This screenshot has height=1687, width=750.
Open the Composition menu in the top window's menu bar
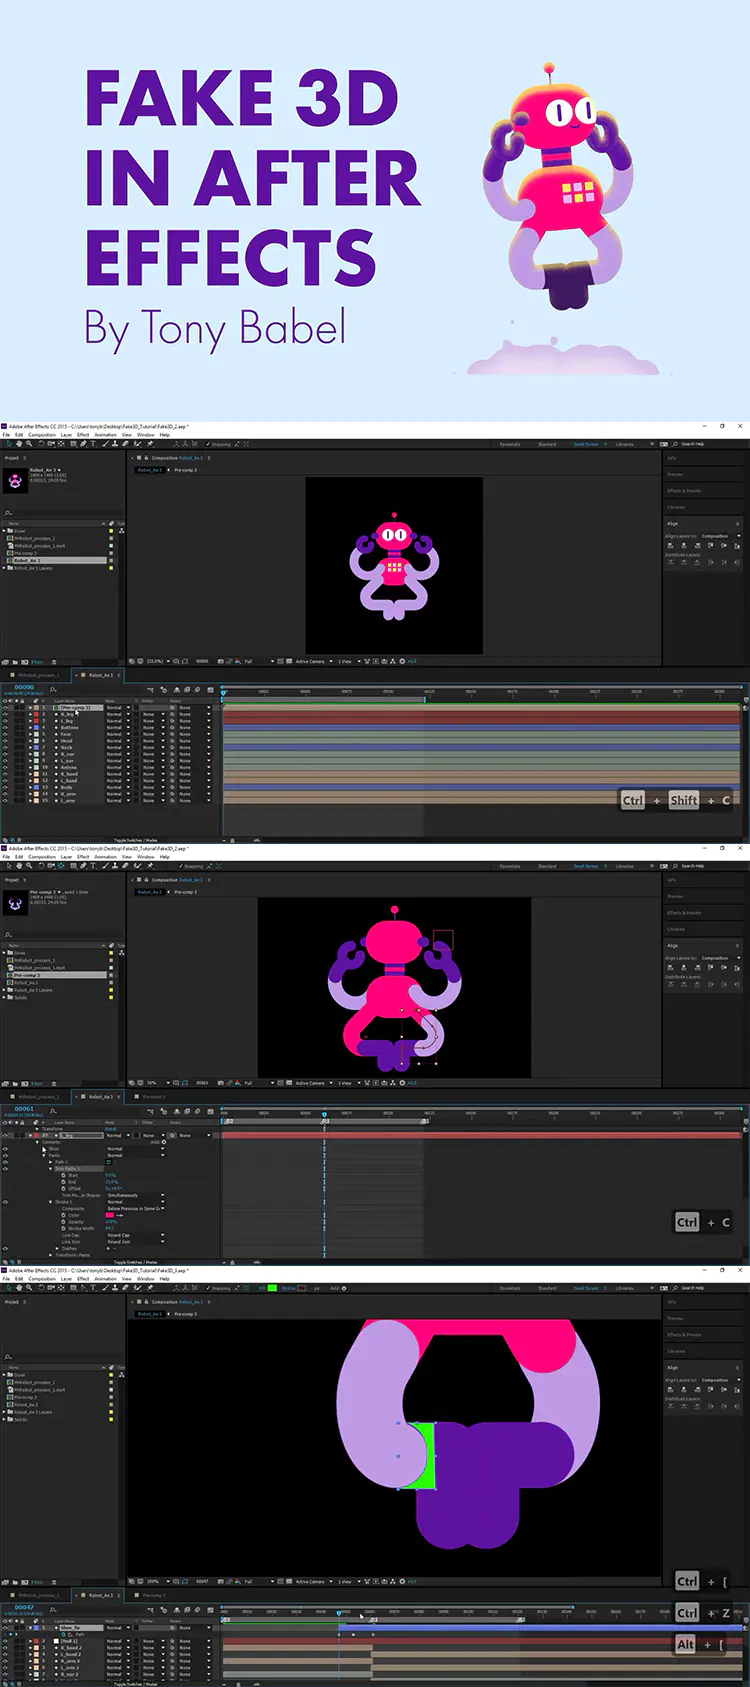click(x=42, y=435)
